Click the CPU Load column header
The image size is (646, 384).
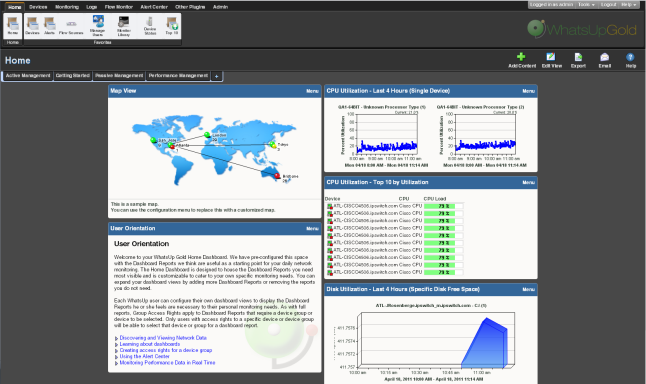[435, 199]
